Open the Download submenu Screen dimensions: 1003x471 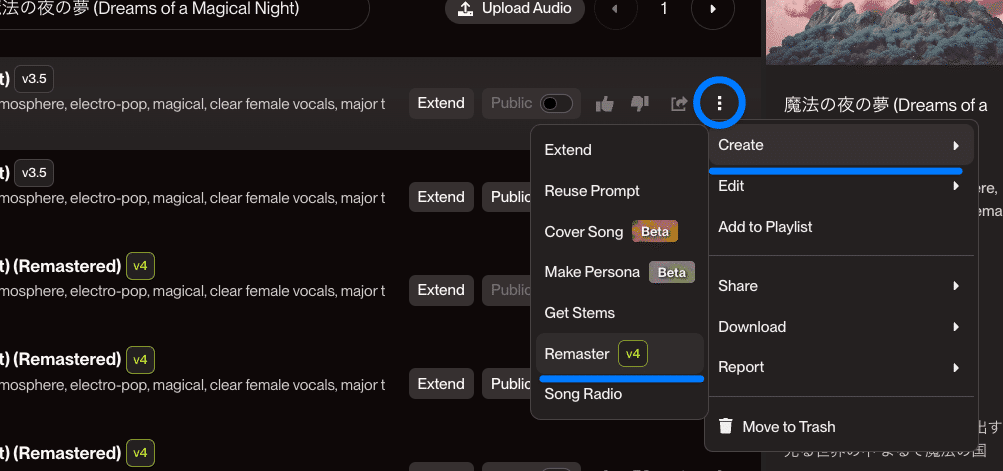[840, 327]
